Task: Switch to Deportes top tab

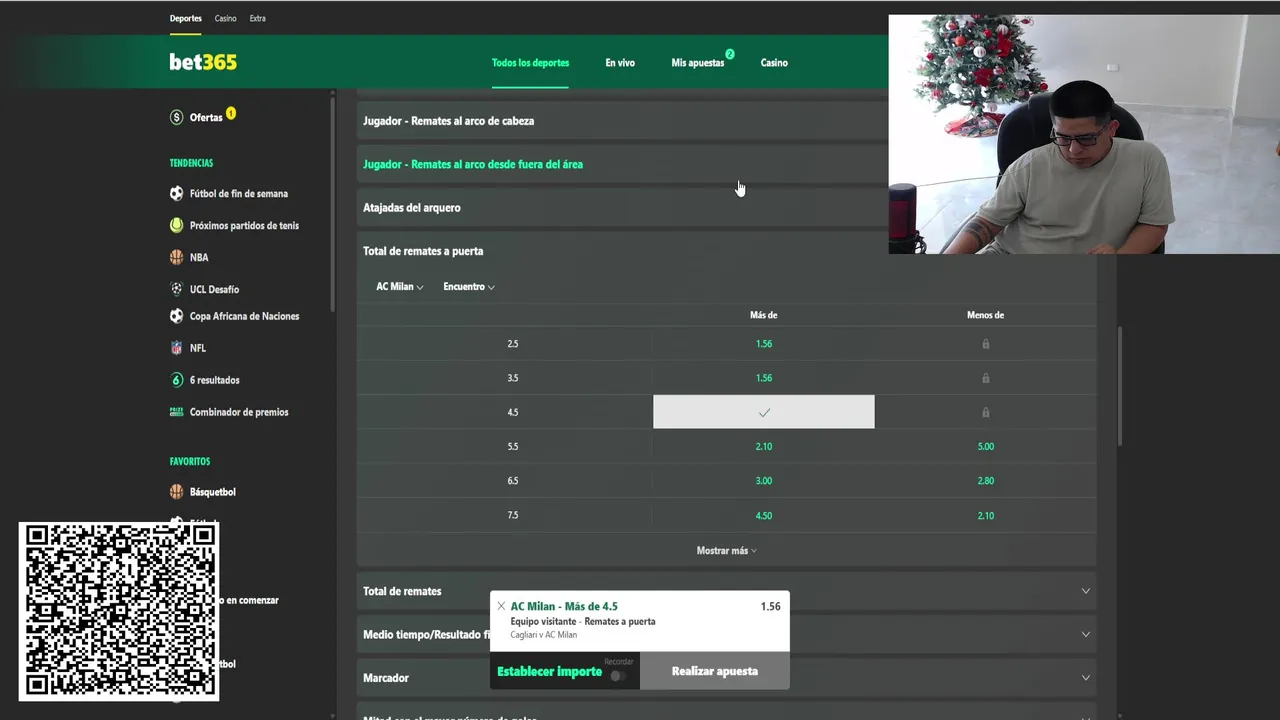Action: tap(185, 18)
